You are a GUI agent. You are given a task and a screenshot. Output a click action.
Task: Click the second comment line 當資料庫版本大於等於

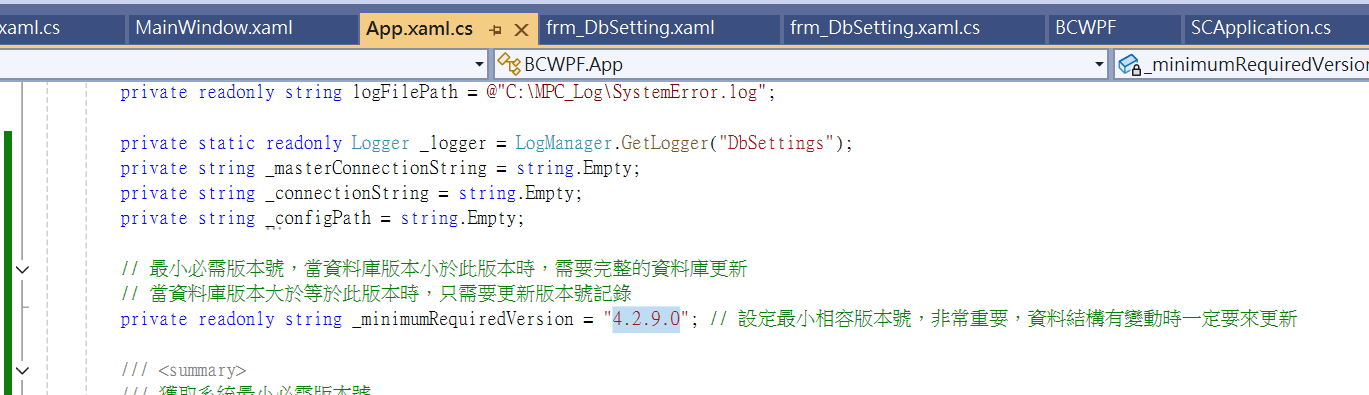point(375,294)
